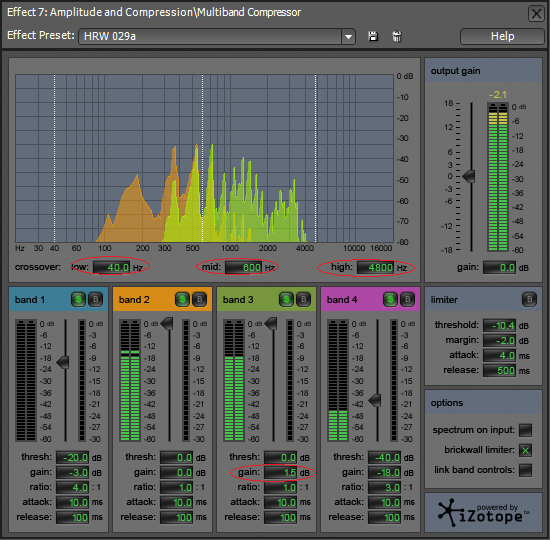Bypass band 1
This screenshot has height=540, width=550.
point(95,299)
